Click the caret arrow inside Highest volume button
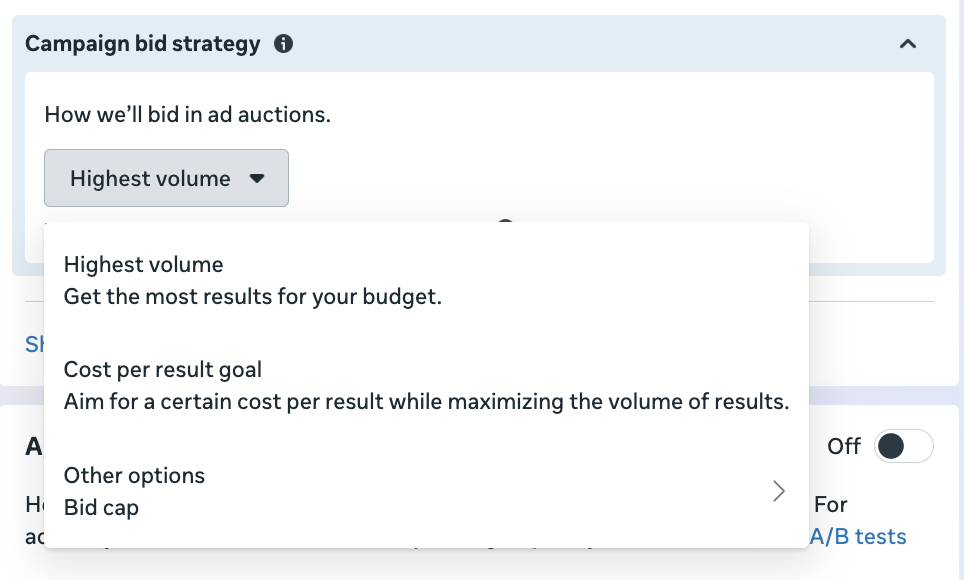Screen dimensions: 964x580 [257, 179]
